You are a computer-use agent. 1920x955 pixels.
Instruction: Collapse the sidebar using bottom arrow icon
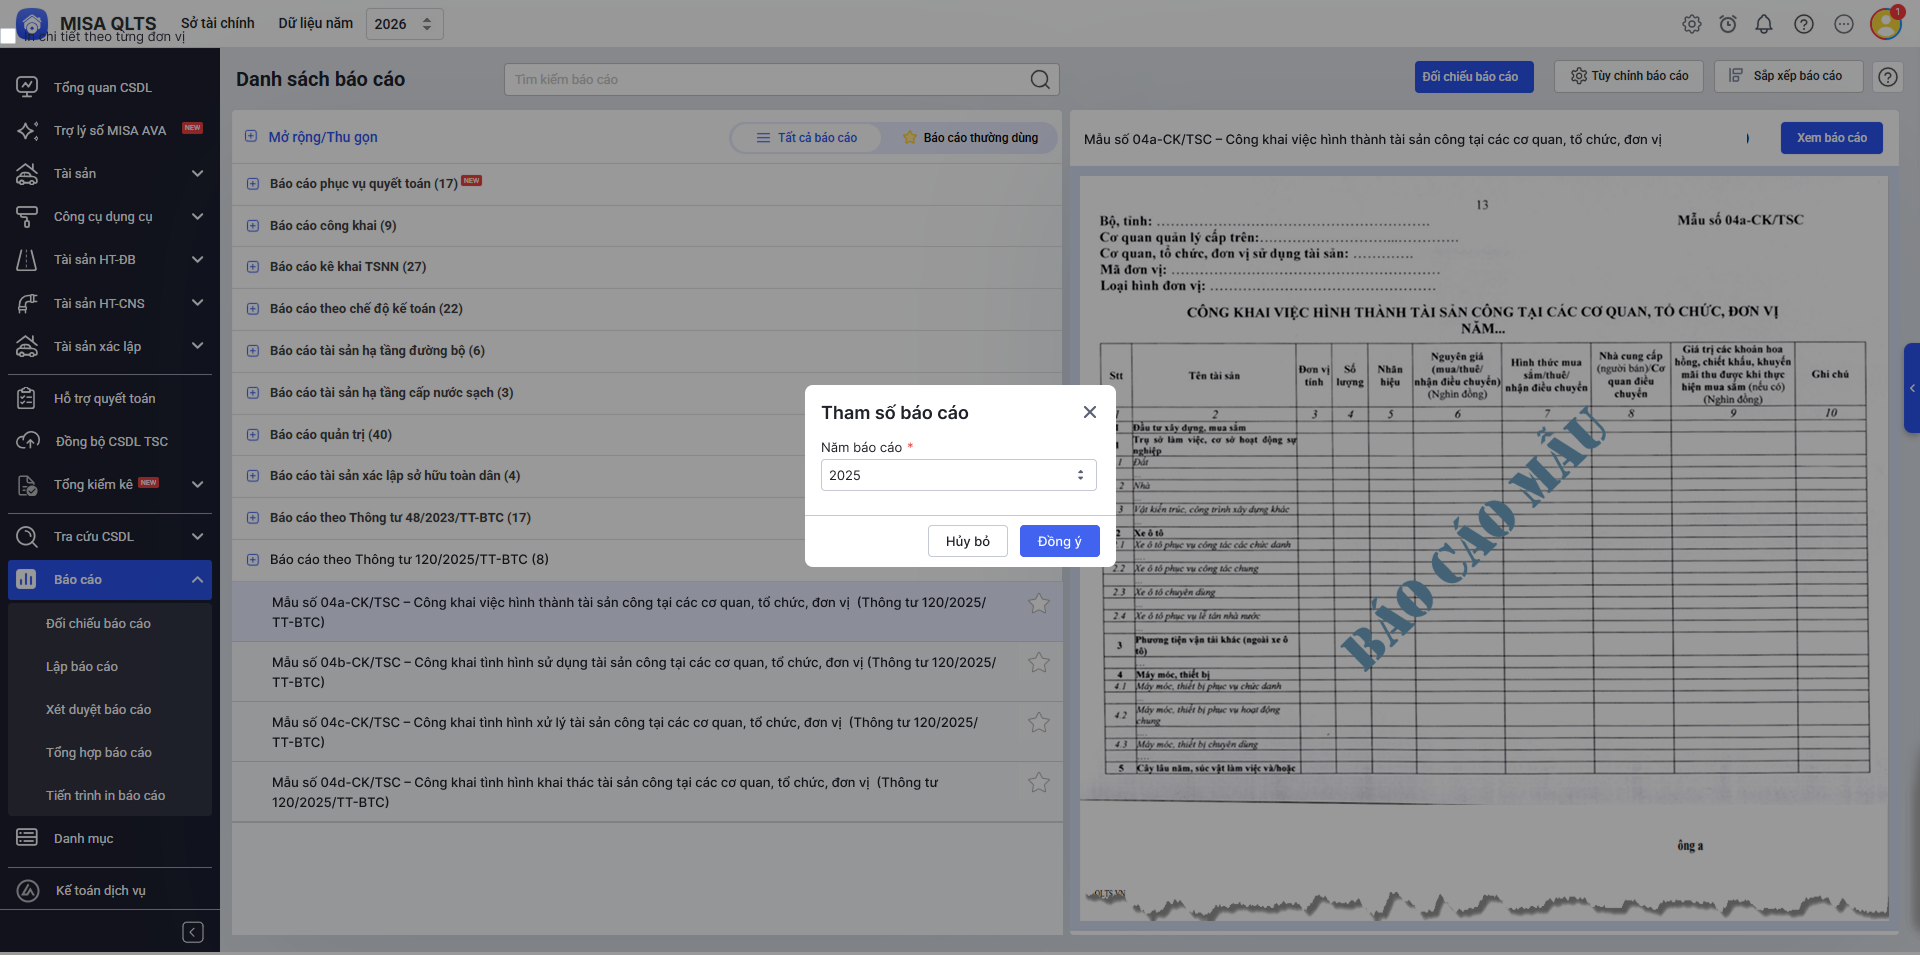click(x=193, y=932)
